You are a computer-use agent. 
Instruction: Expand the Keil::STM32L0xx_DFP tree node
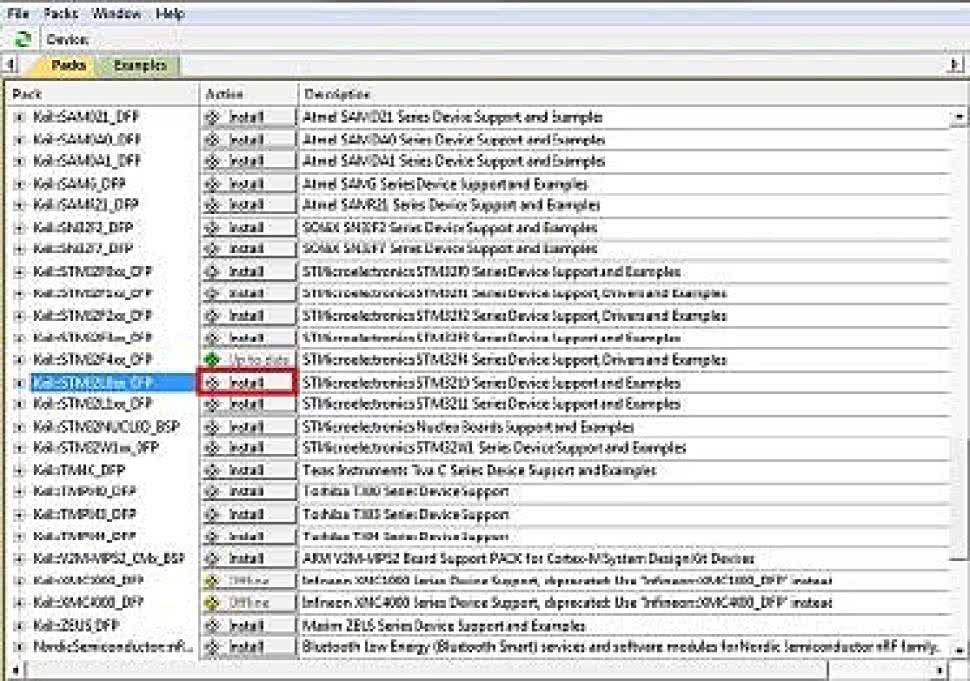tap(18, 382)
